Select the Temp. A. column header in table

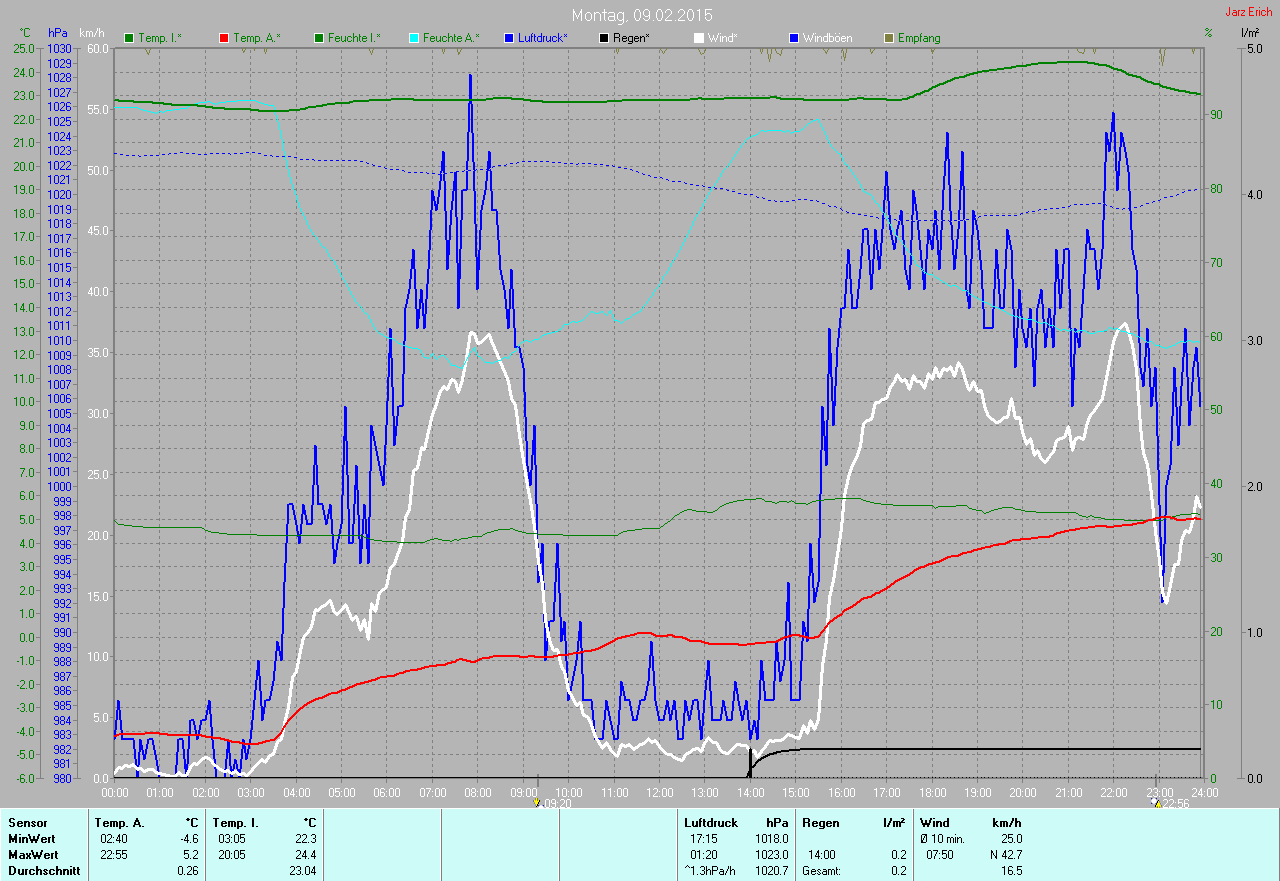coord(119,823)
